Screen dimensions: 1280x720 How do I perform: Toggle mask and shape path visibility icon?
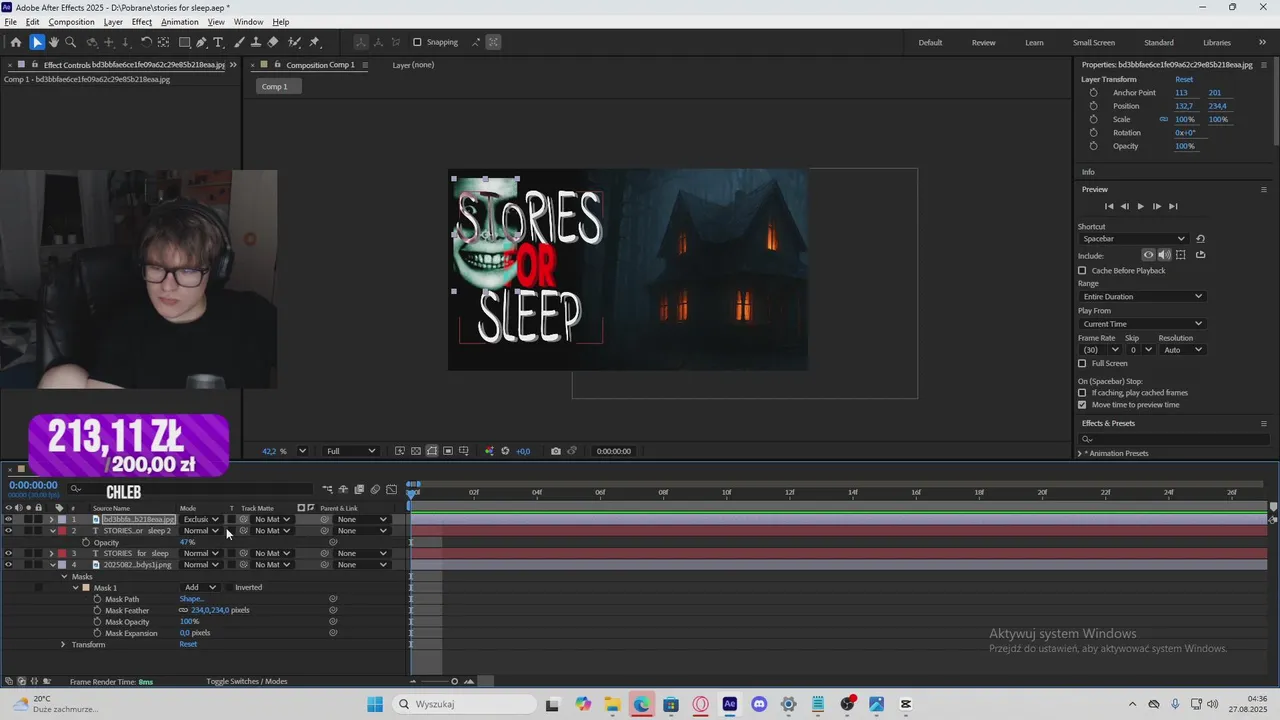[432, 451]
